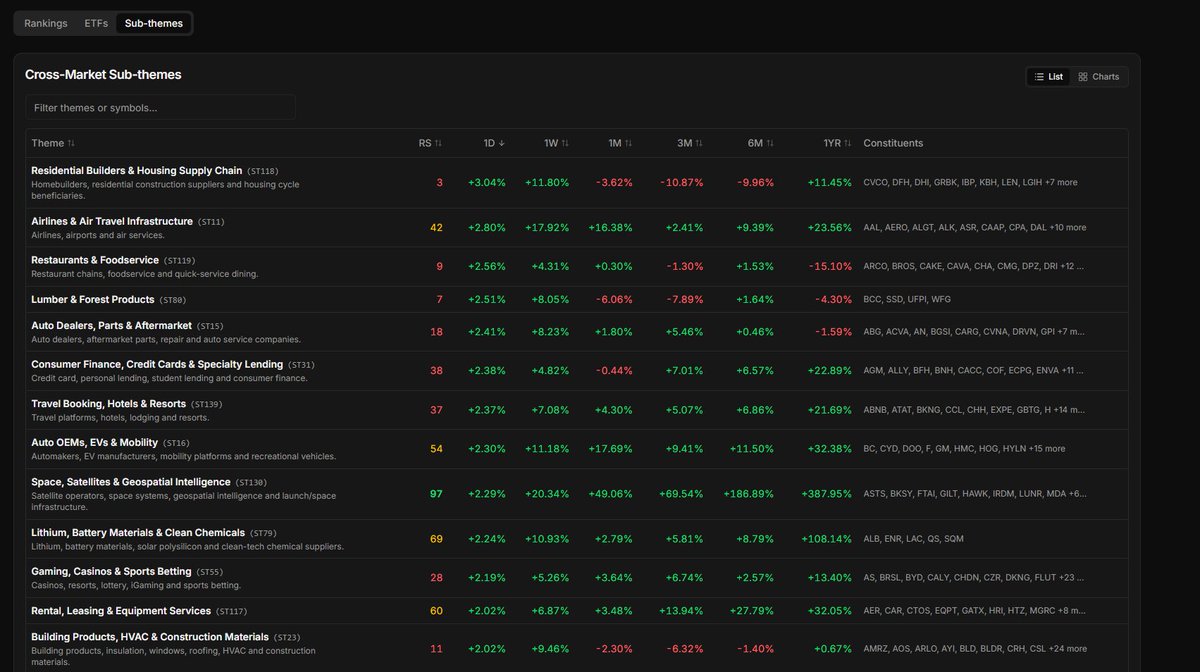Click the Cross-Market Sub-themes heading
This screenshot has width=1200, height=672.
(x=103, y=75)
